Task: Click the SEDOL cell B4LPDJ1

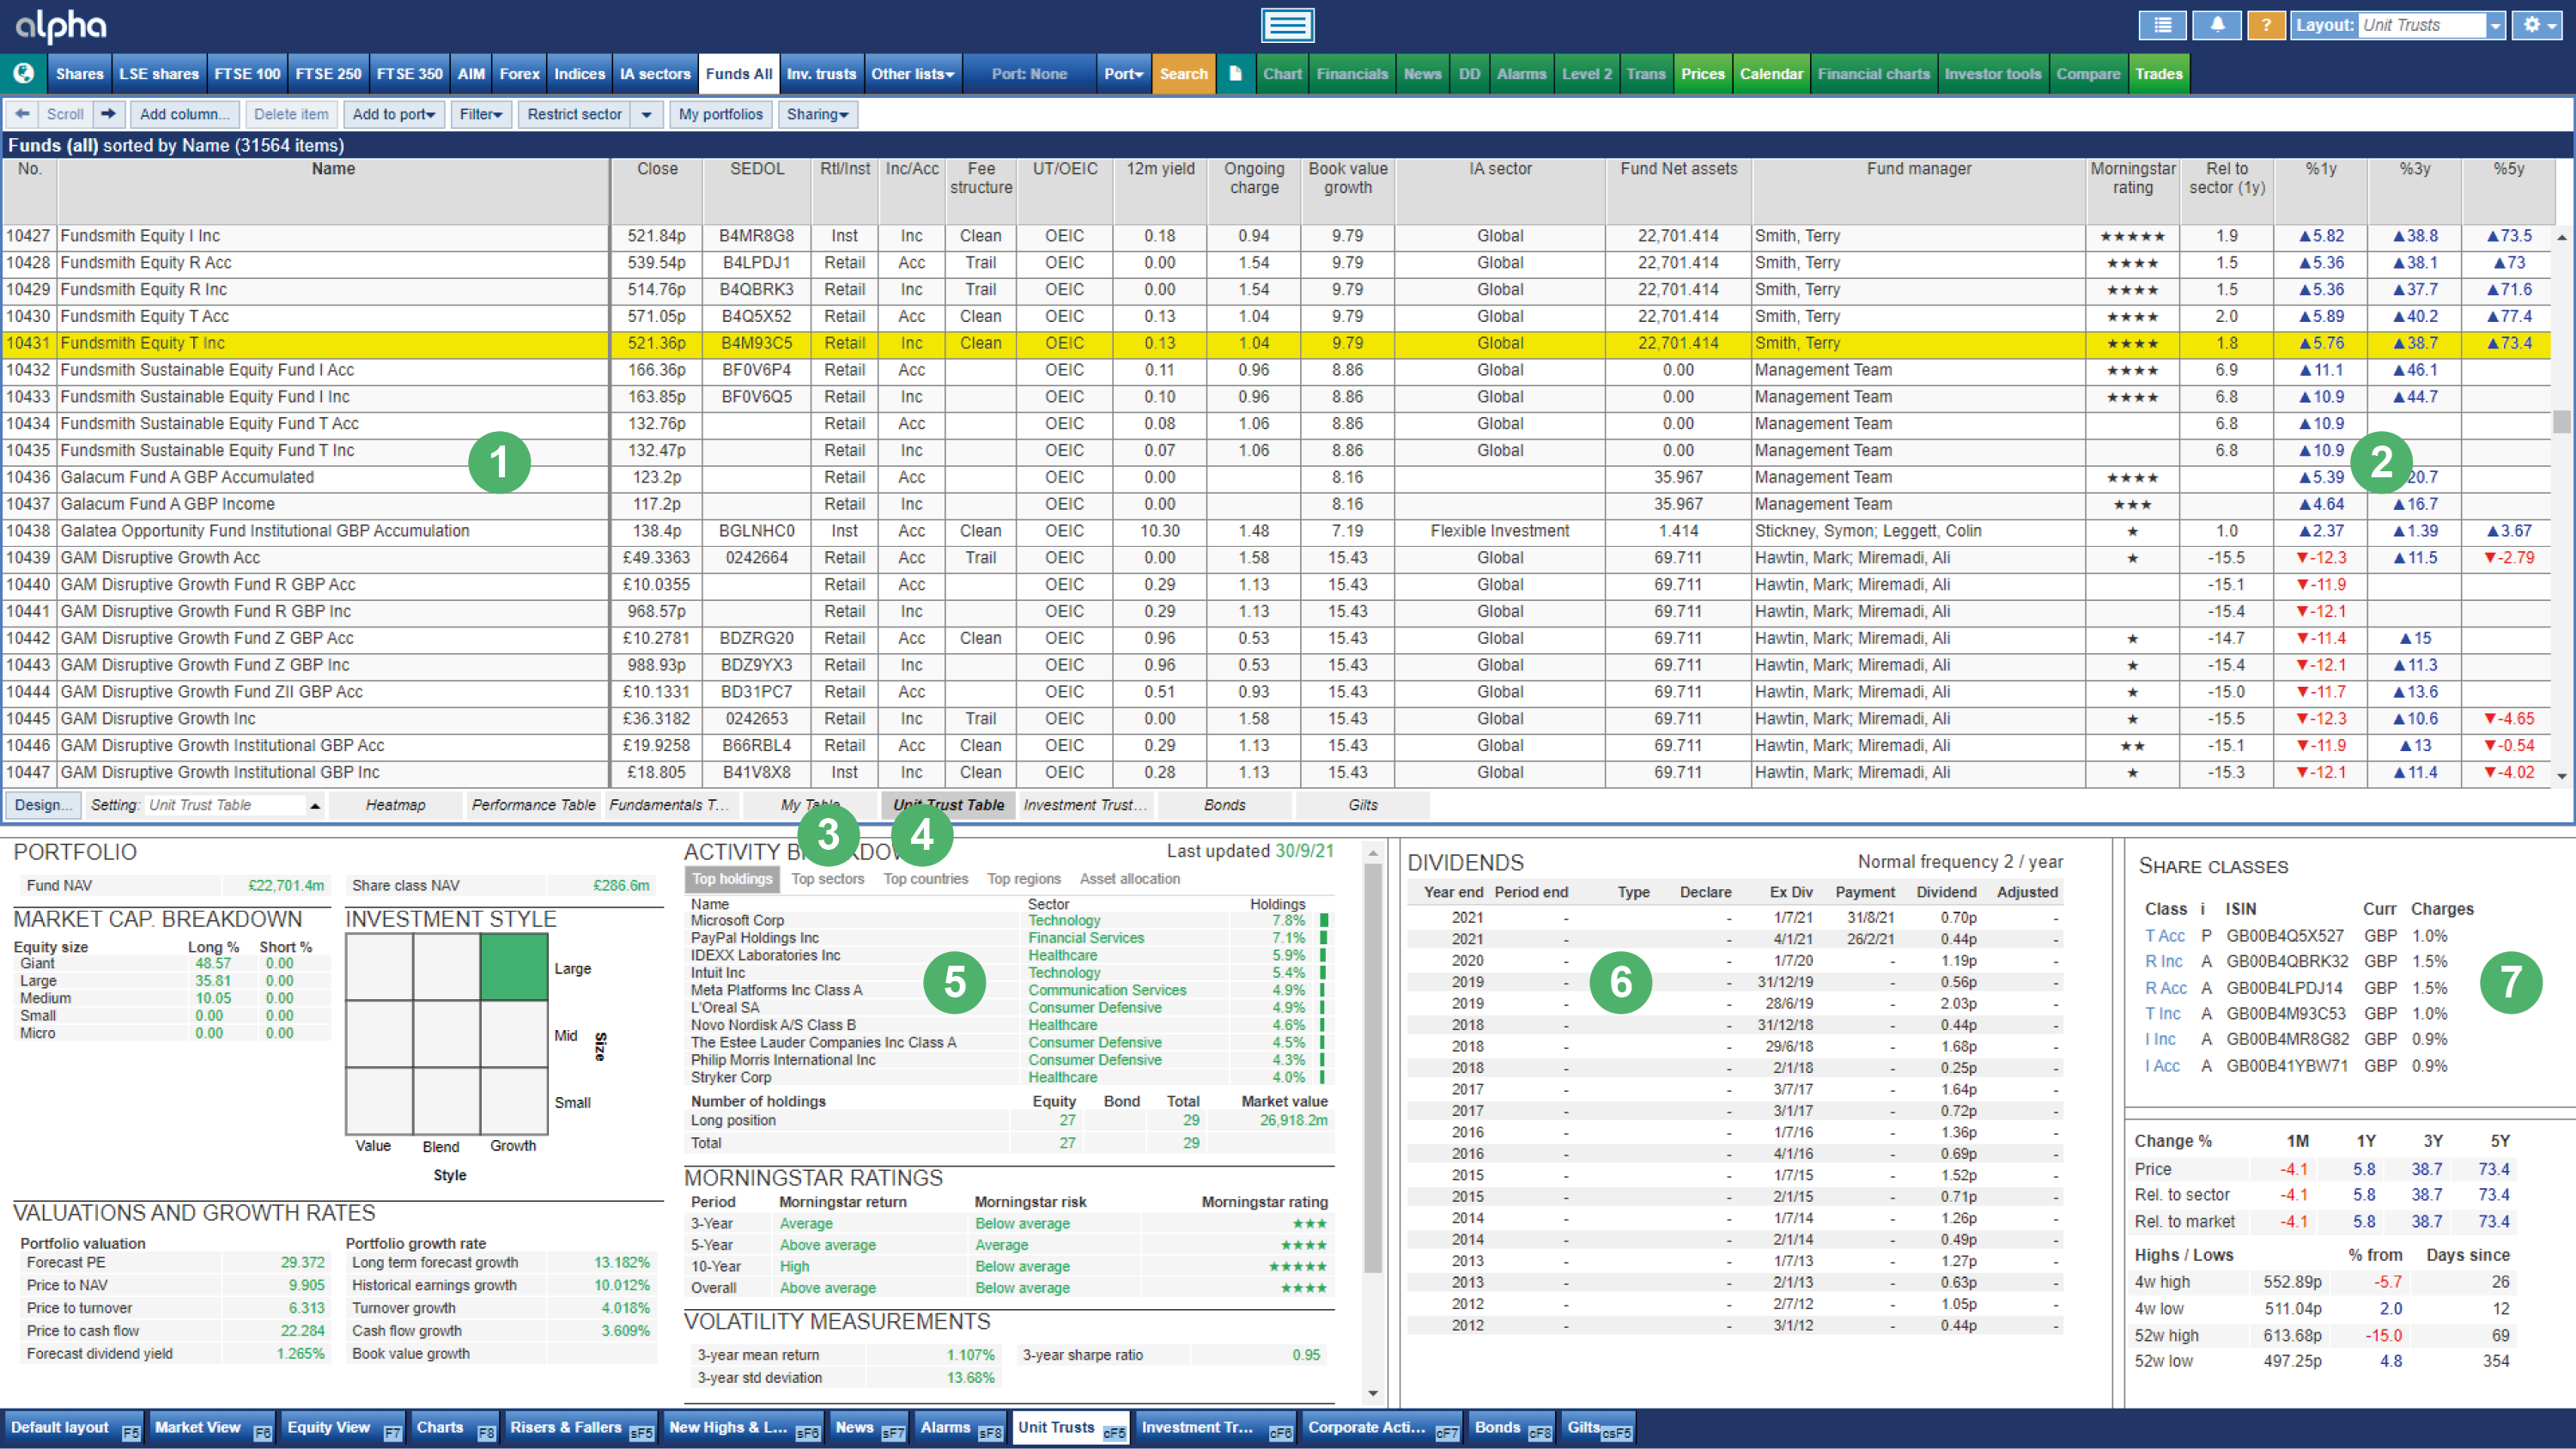Action: click(x=756, y=263)
